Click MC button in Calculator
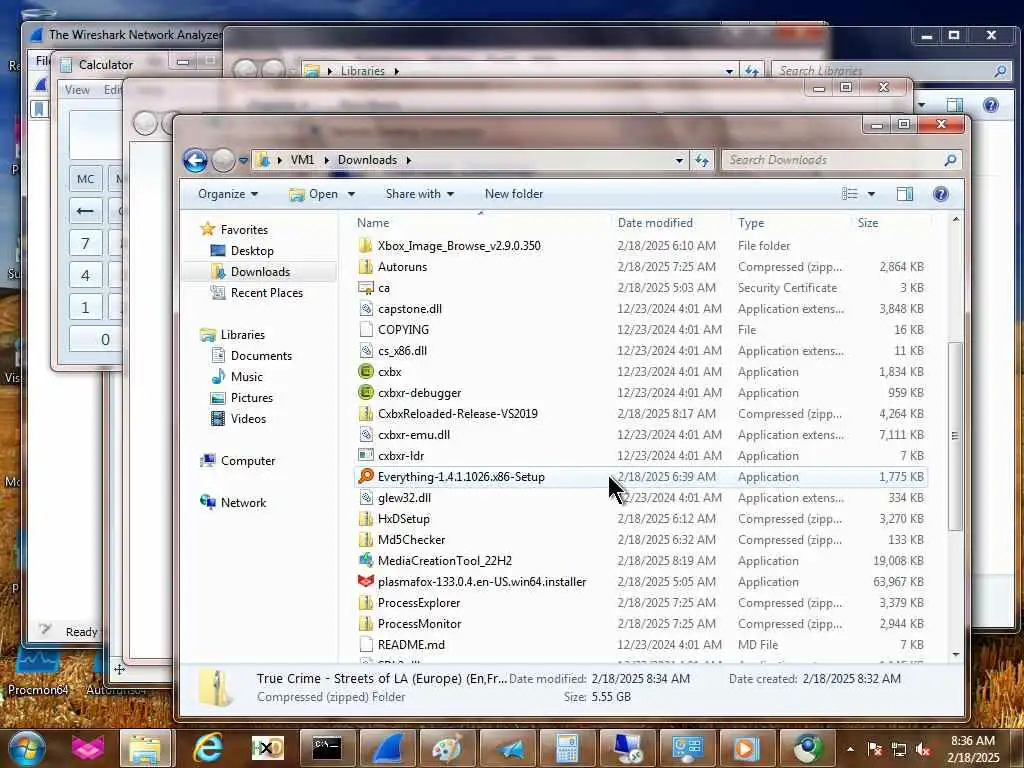The image size is (1024, 768). 86,179
